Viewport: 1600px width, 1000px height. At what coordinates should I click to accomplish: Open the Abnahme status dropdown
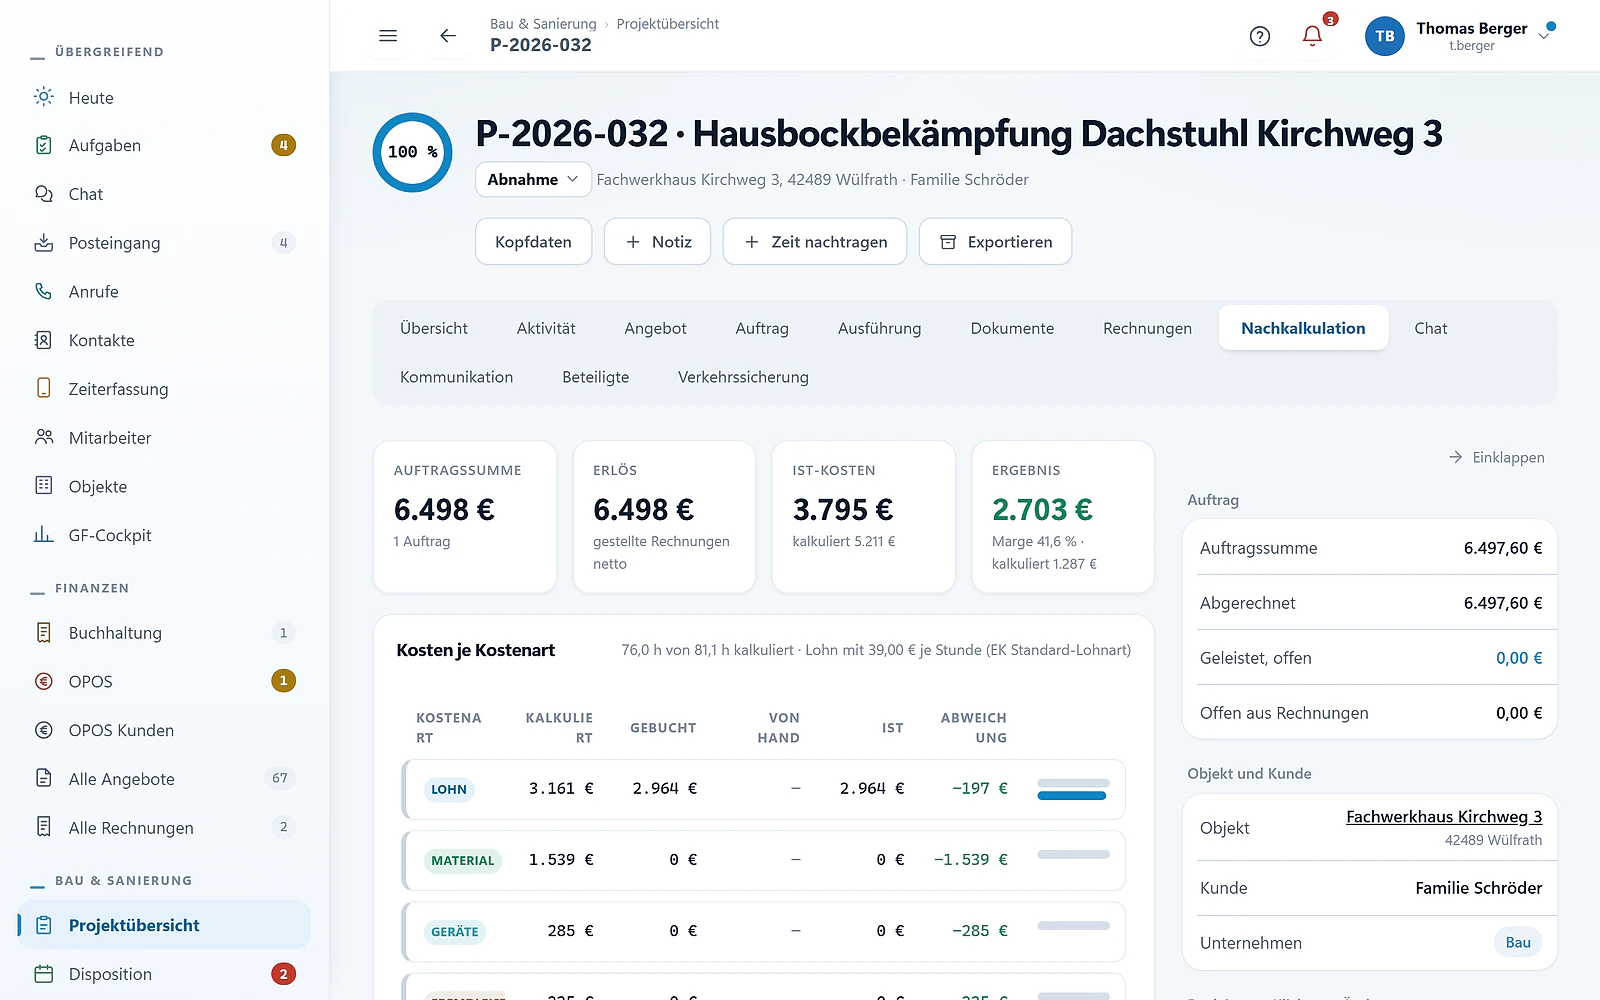533,180
